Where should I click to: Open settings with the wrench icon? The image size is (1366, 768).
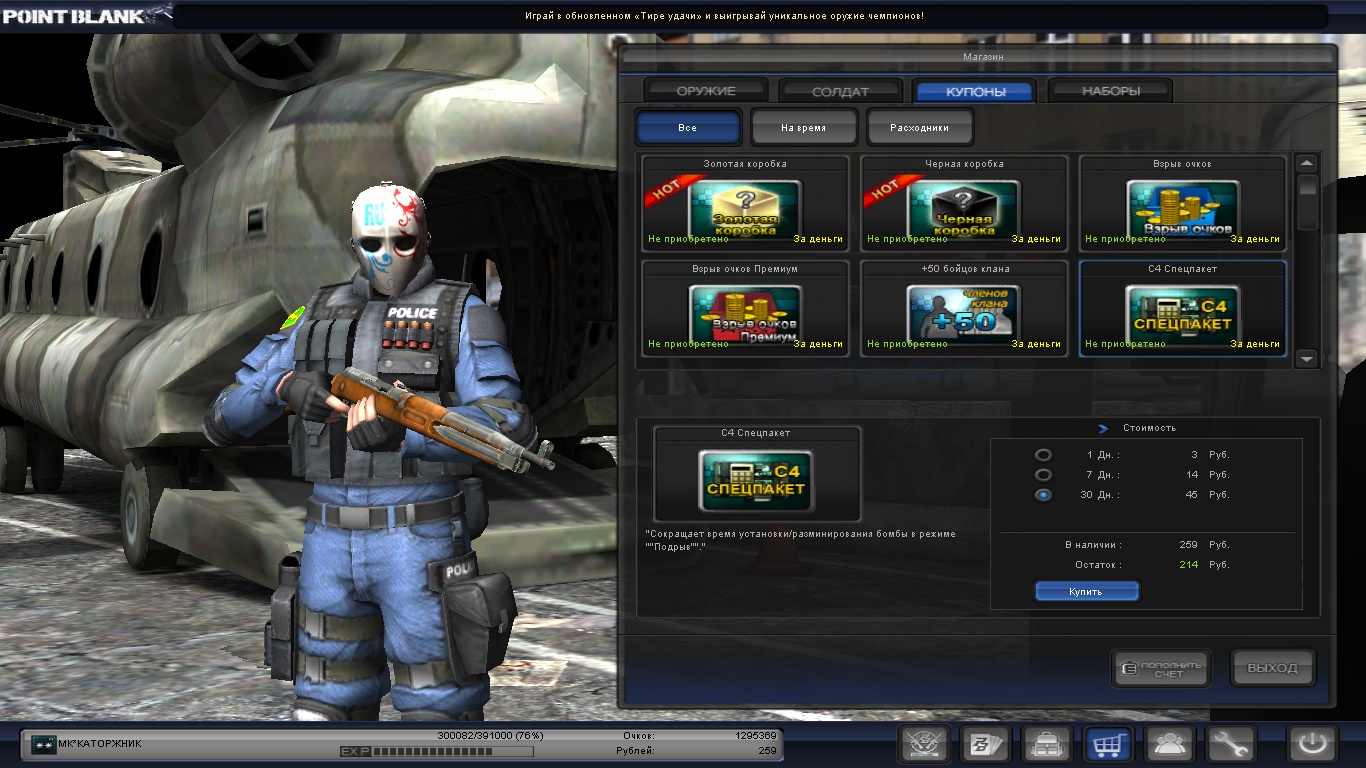pyautogui.click(x=1231, y=744)
